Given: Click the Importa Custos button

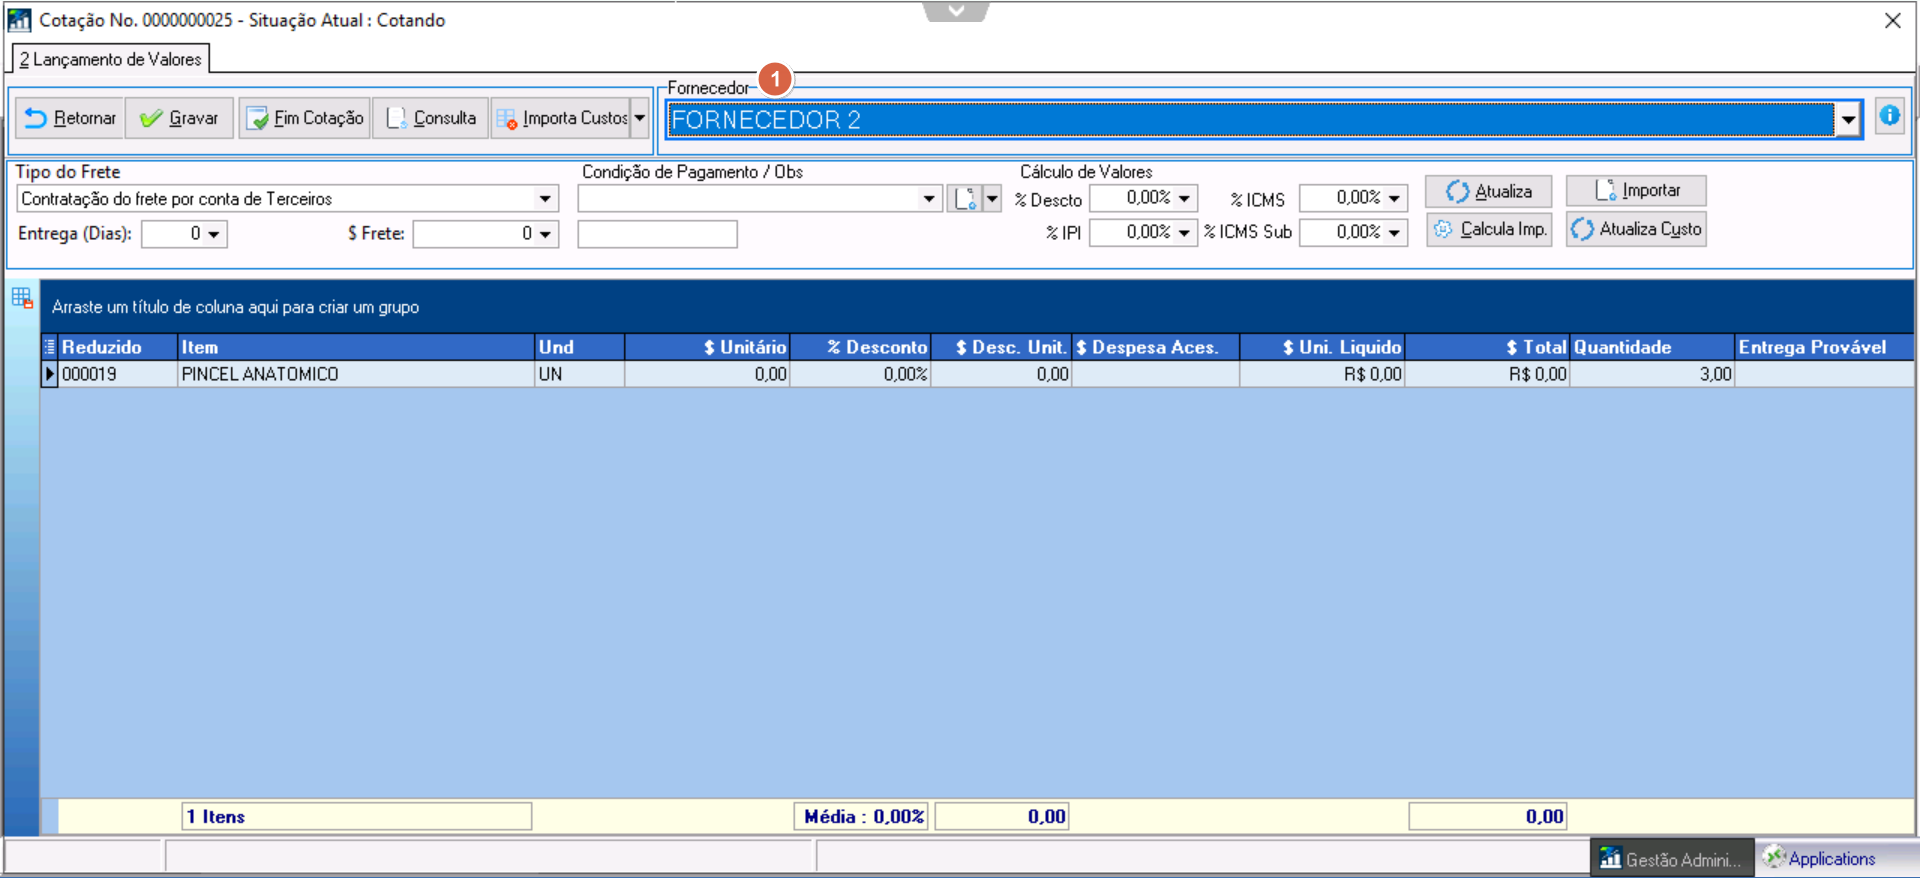Looking at the screenshot, I should click(x=561, y=118).
